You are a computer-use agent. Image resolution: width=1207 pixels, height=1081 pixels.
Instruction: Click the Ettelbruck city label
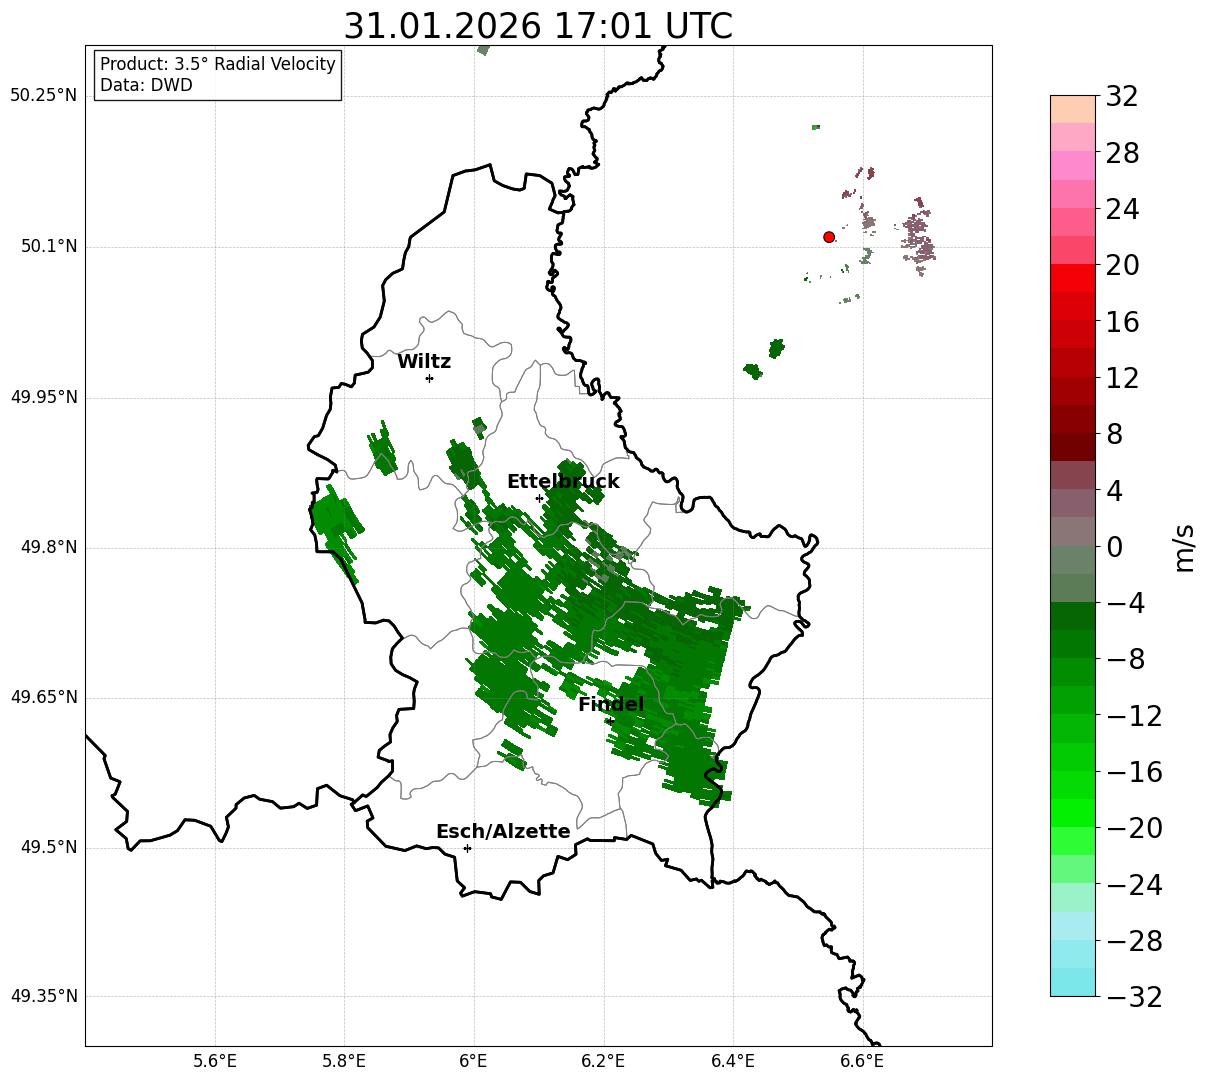click(563, 482)
